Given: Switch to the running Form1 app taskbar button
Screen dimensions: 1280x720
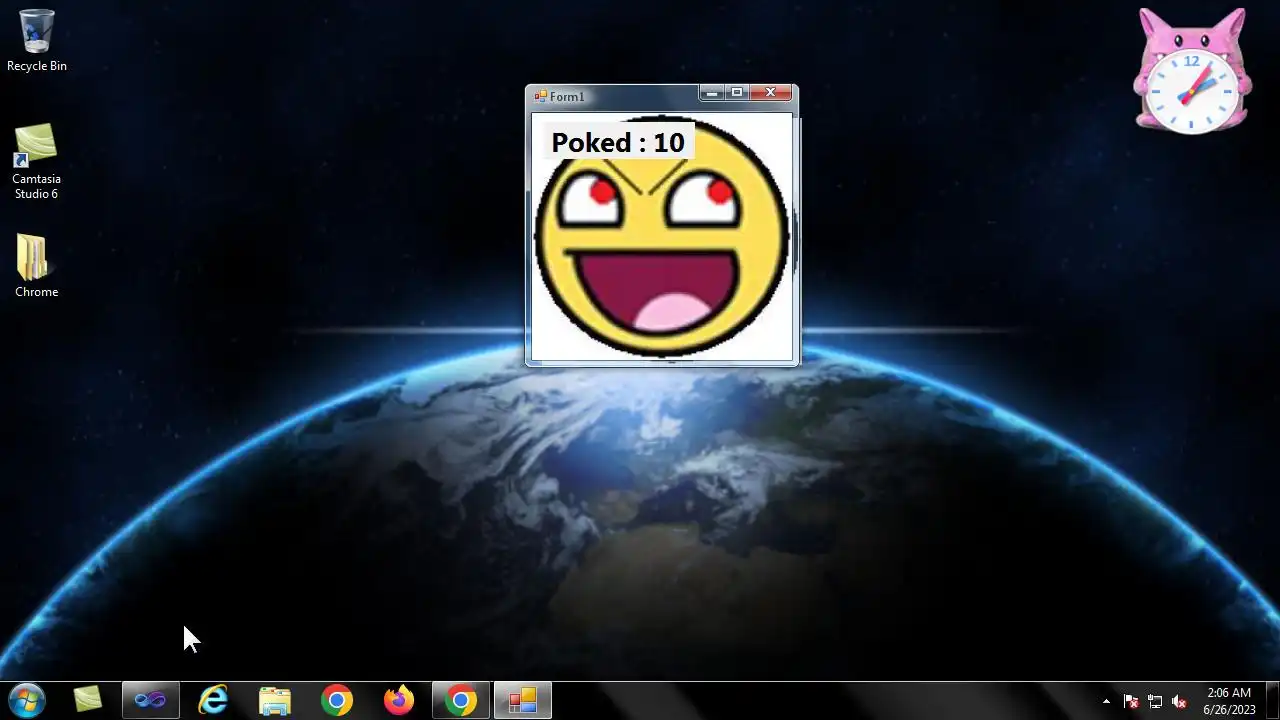Looking at the screenshot, I should (x=522, y=700).
